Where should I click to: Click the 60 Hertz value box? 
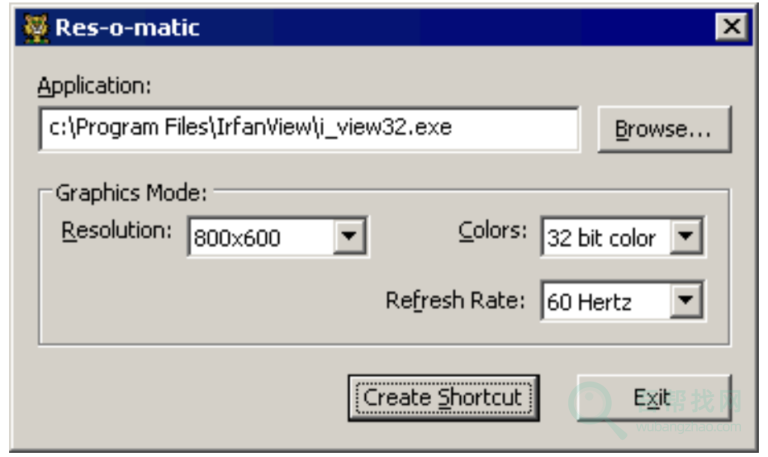click(x=604, y=300)
